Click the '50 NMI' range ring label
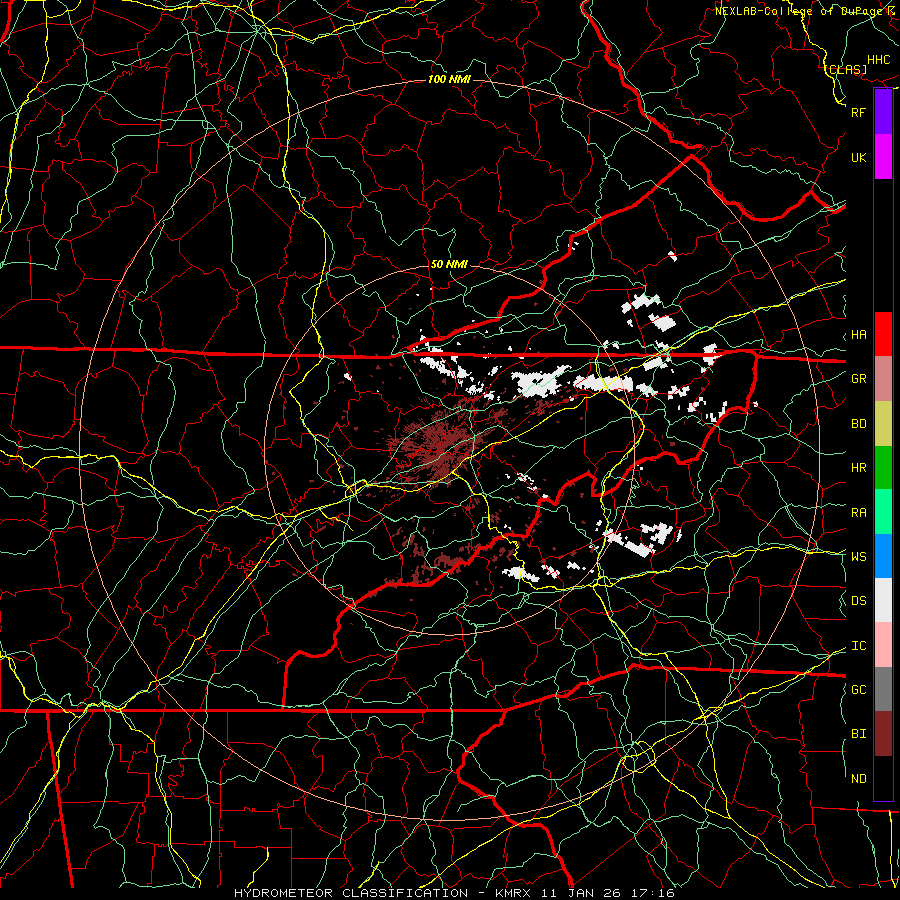 [449, 264]
